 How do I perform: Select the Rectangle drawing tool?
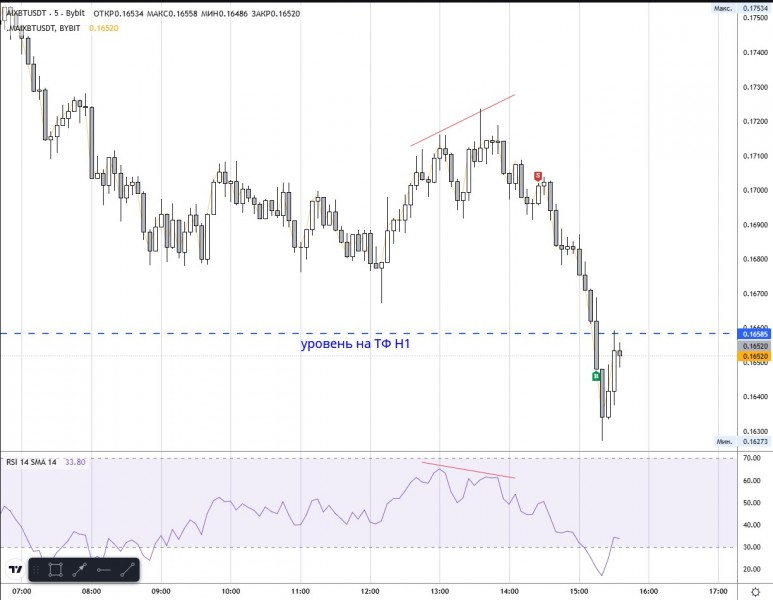pos(55,570)
